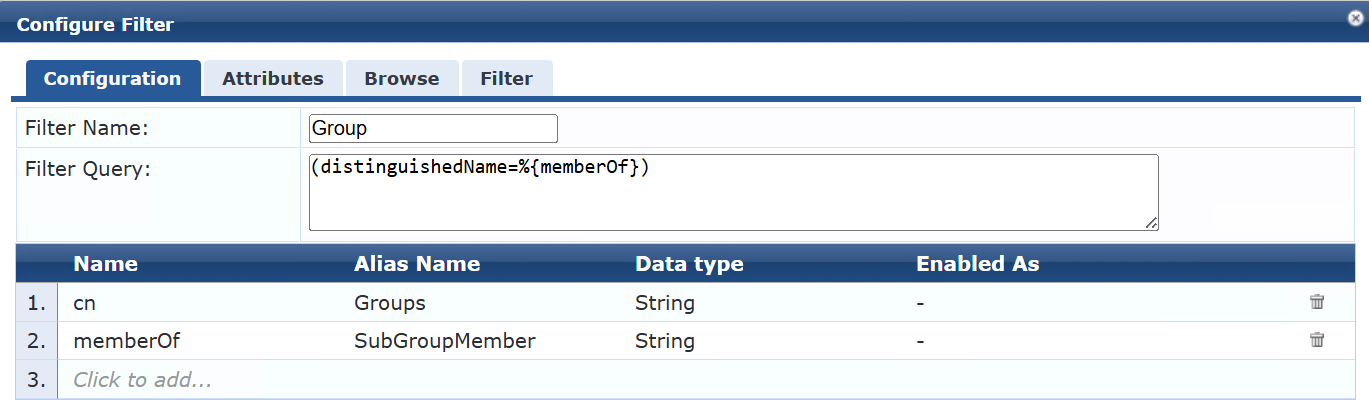1369x407 pixels.
Task: Focus the Filter Name input field
Action: click(433, 128)
